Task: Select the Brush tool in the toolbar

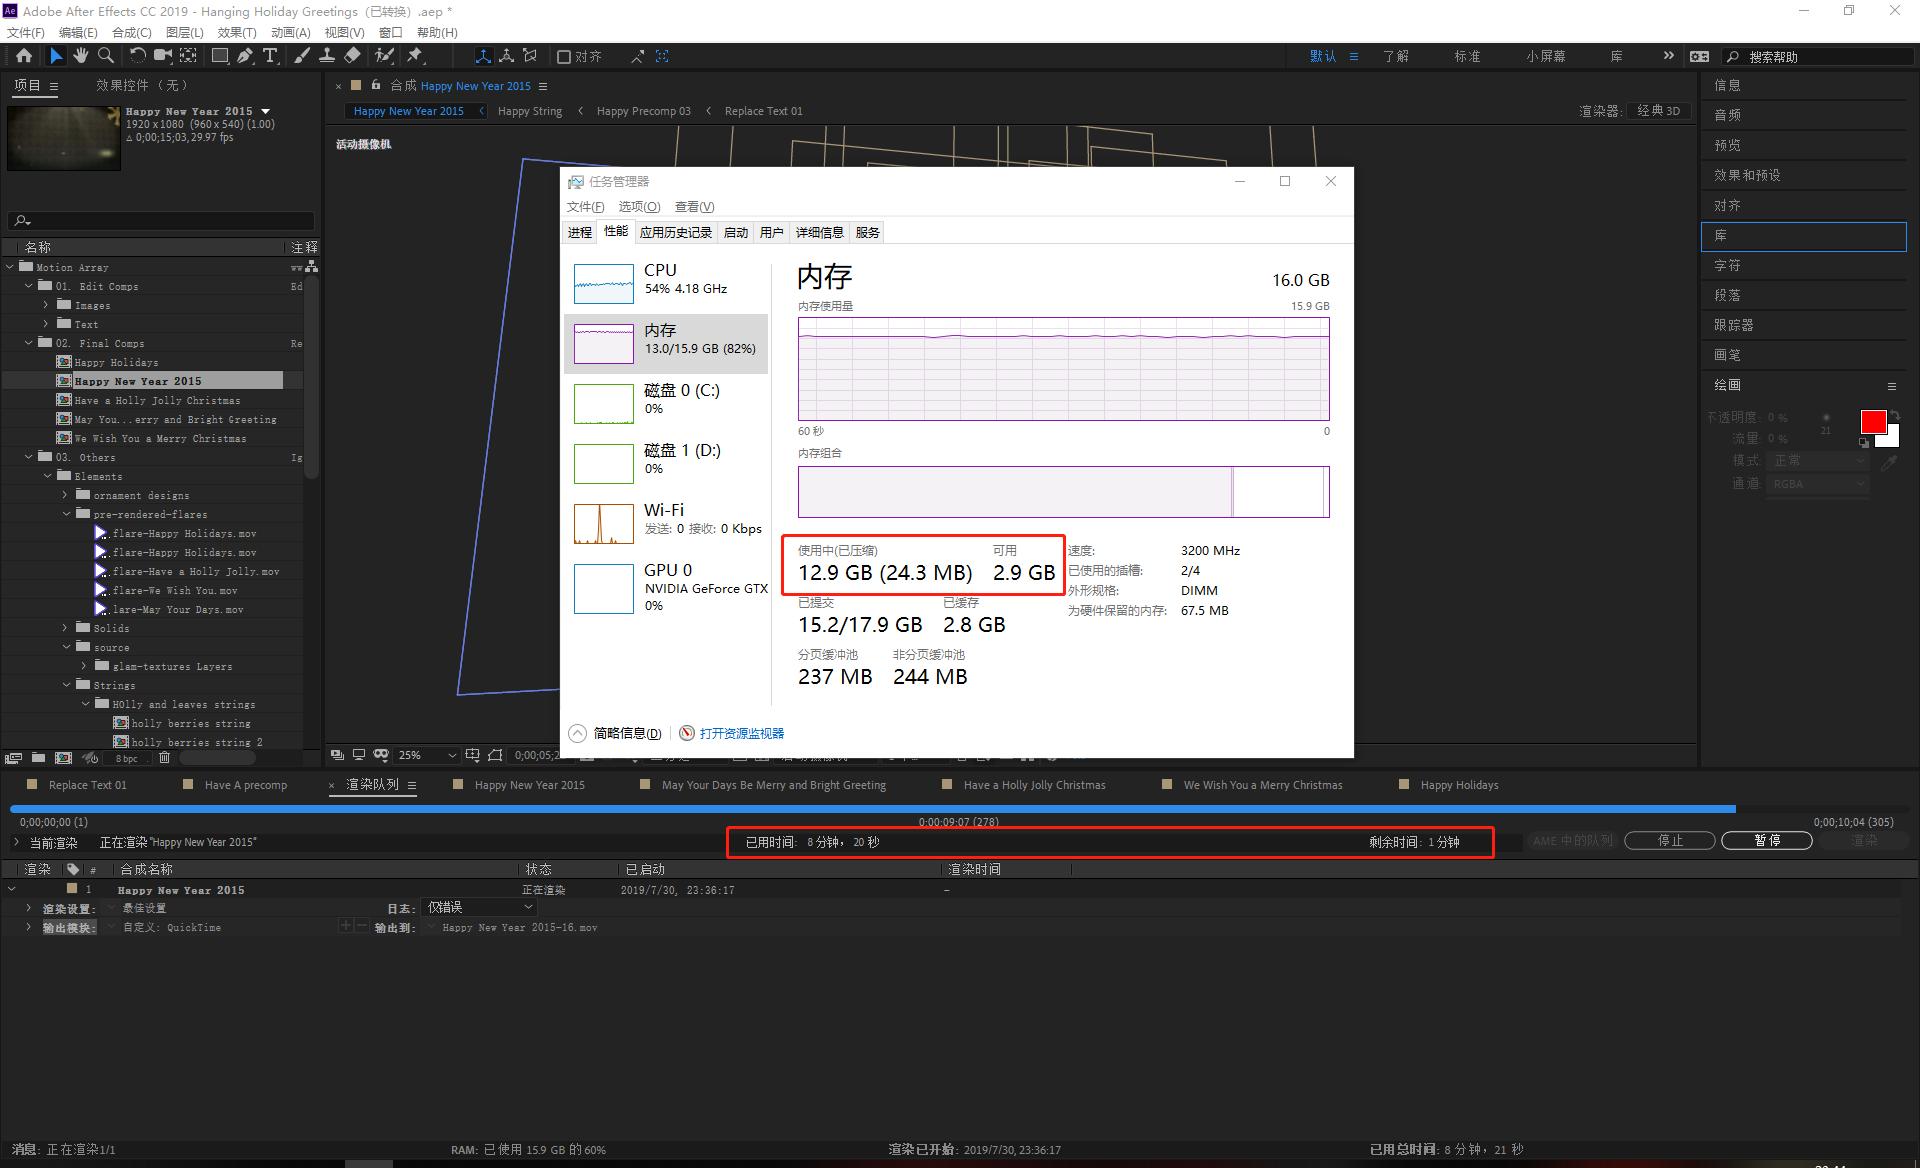Action: (x=301, y=56)
